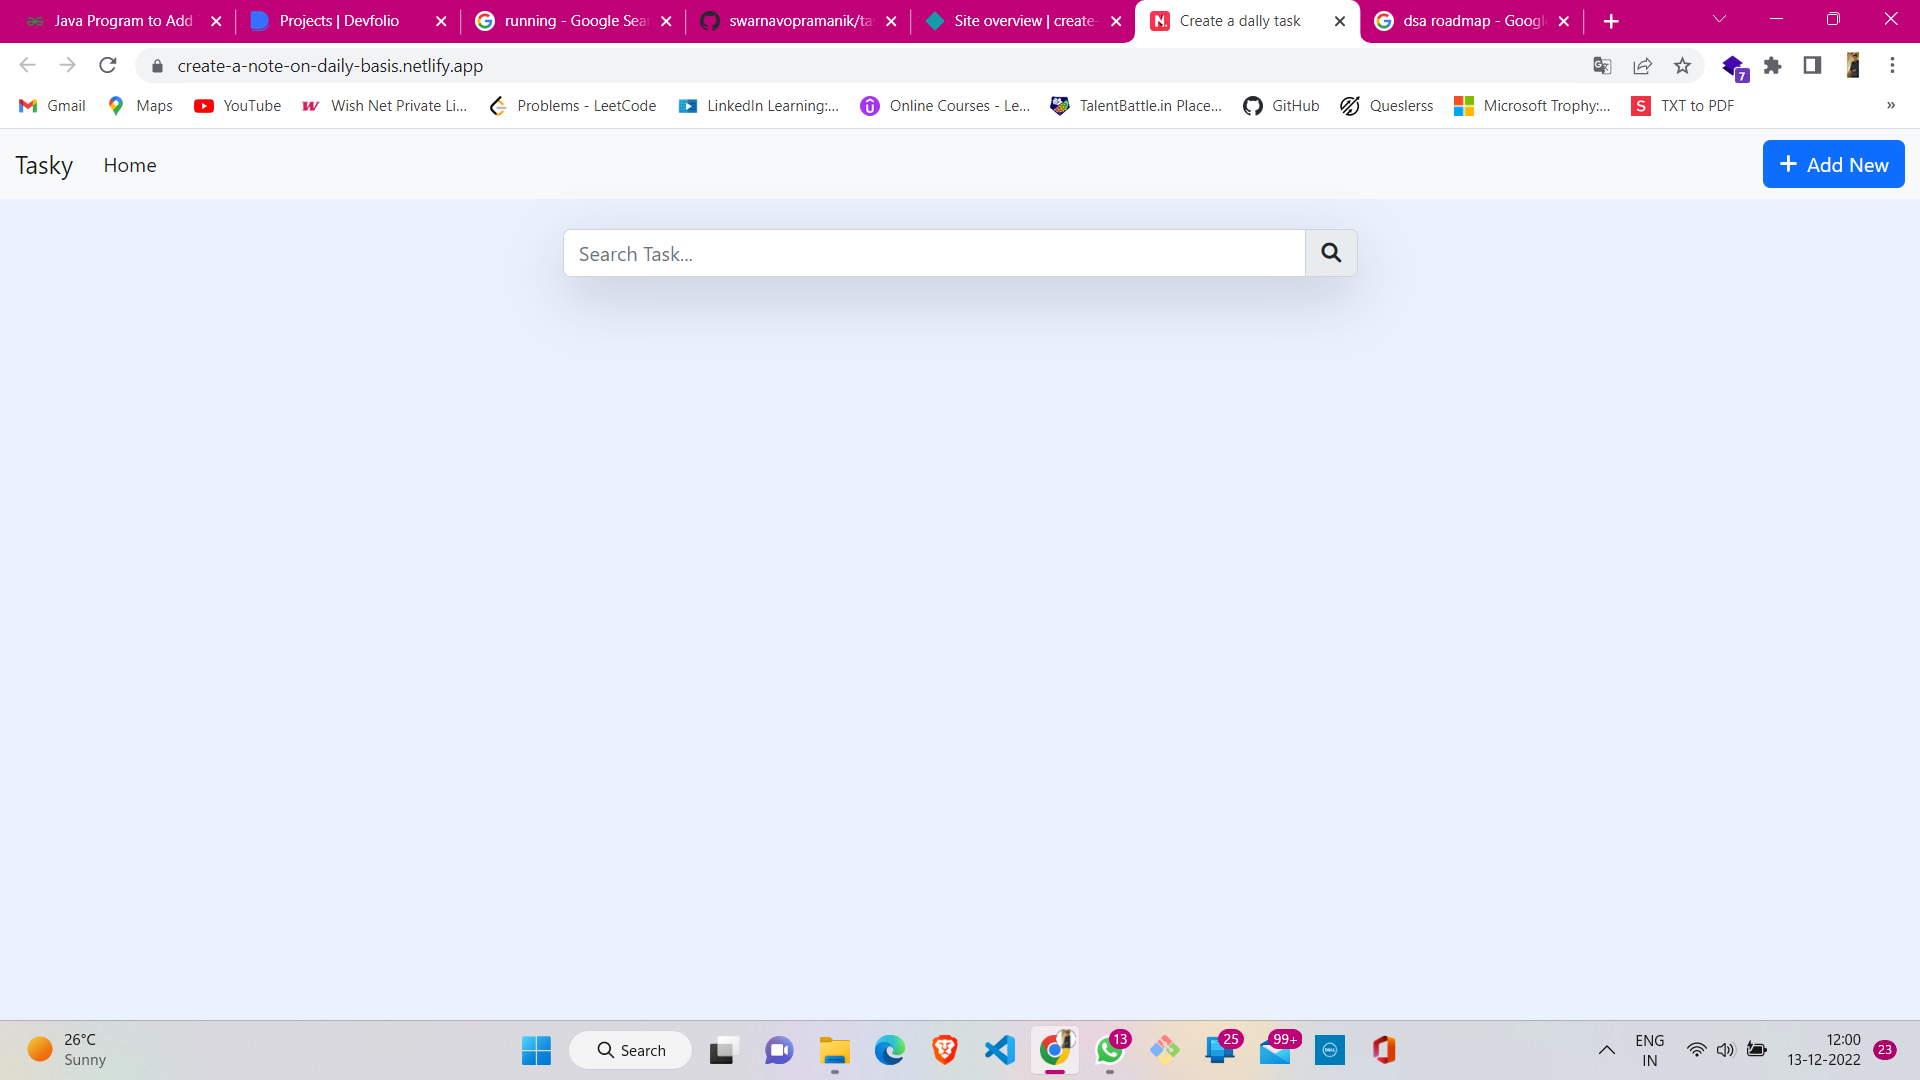The width and height of the screenshot is (1920, 1080).
Task: Reload the current page
Action: [x=108, y=66]
